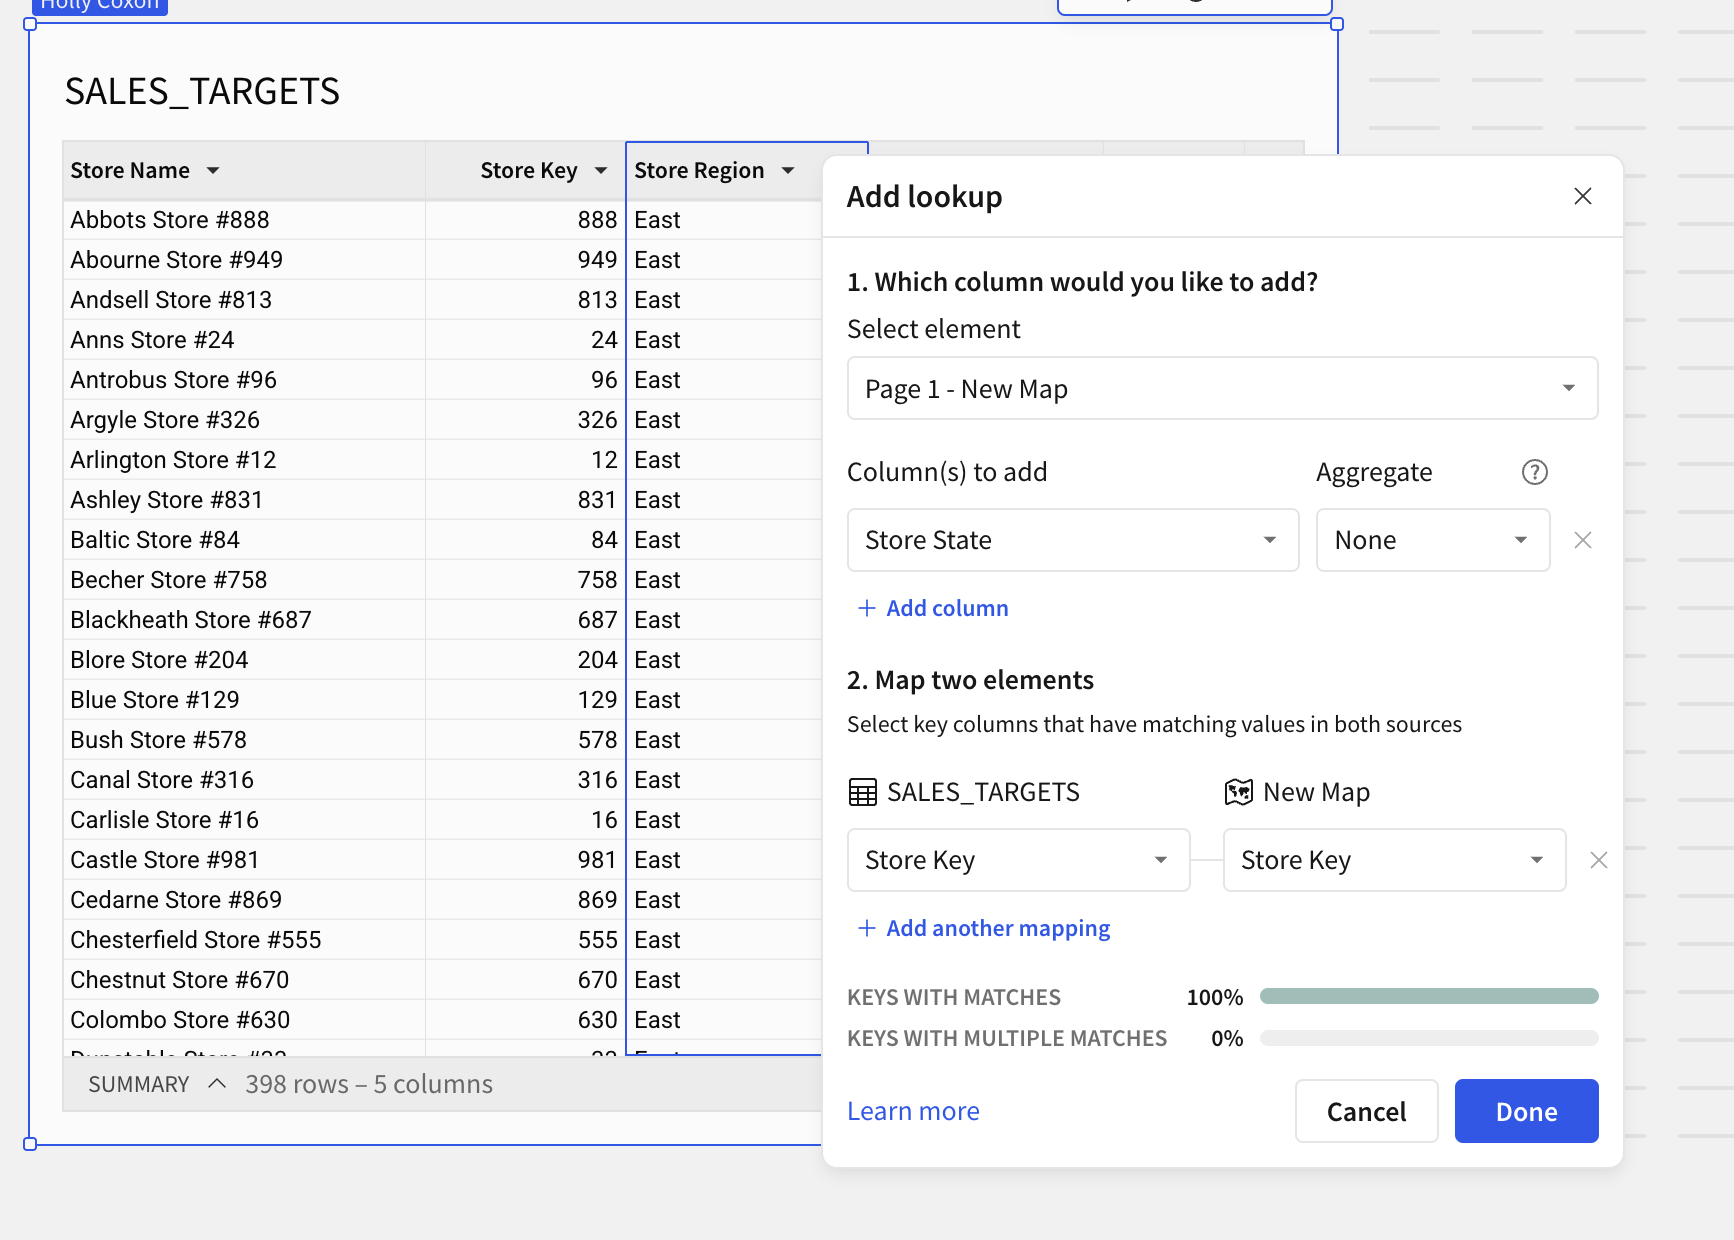Click the Learn more link
Image resolution: width=1734 pixels, height=1240 pixels.
[913, 1110]
